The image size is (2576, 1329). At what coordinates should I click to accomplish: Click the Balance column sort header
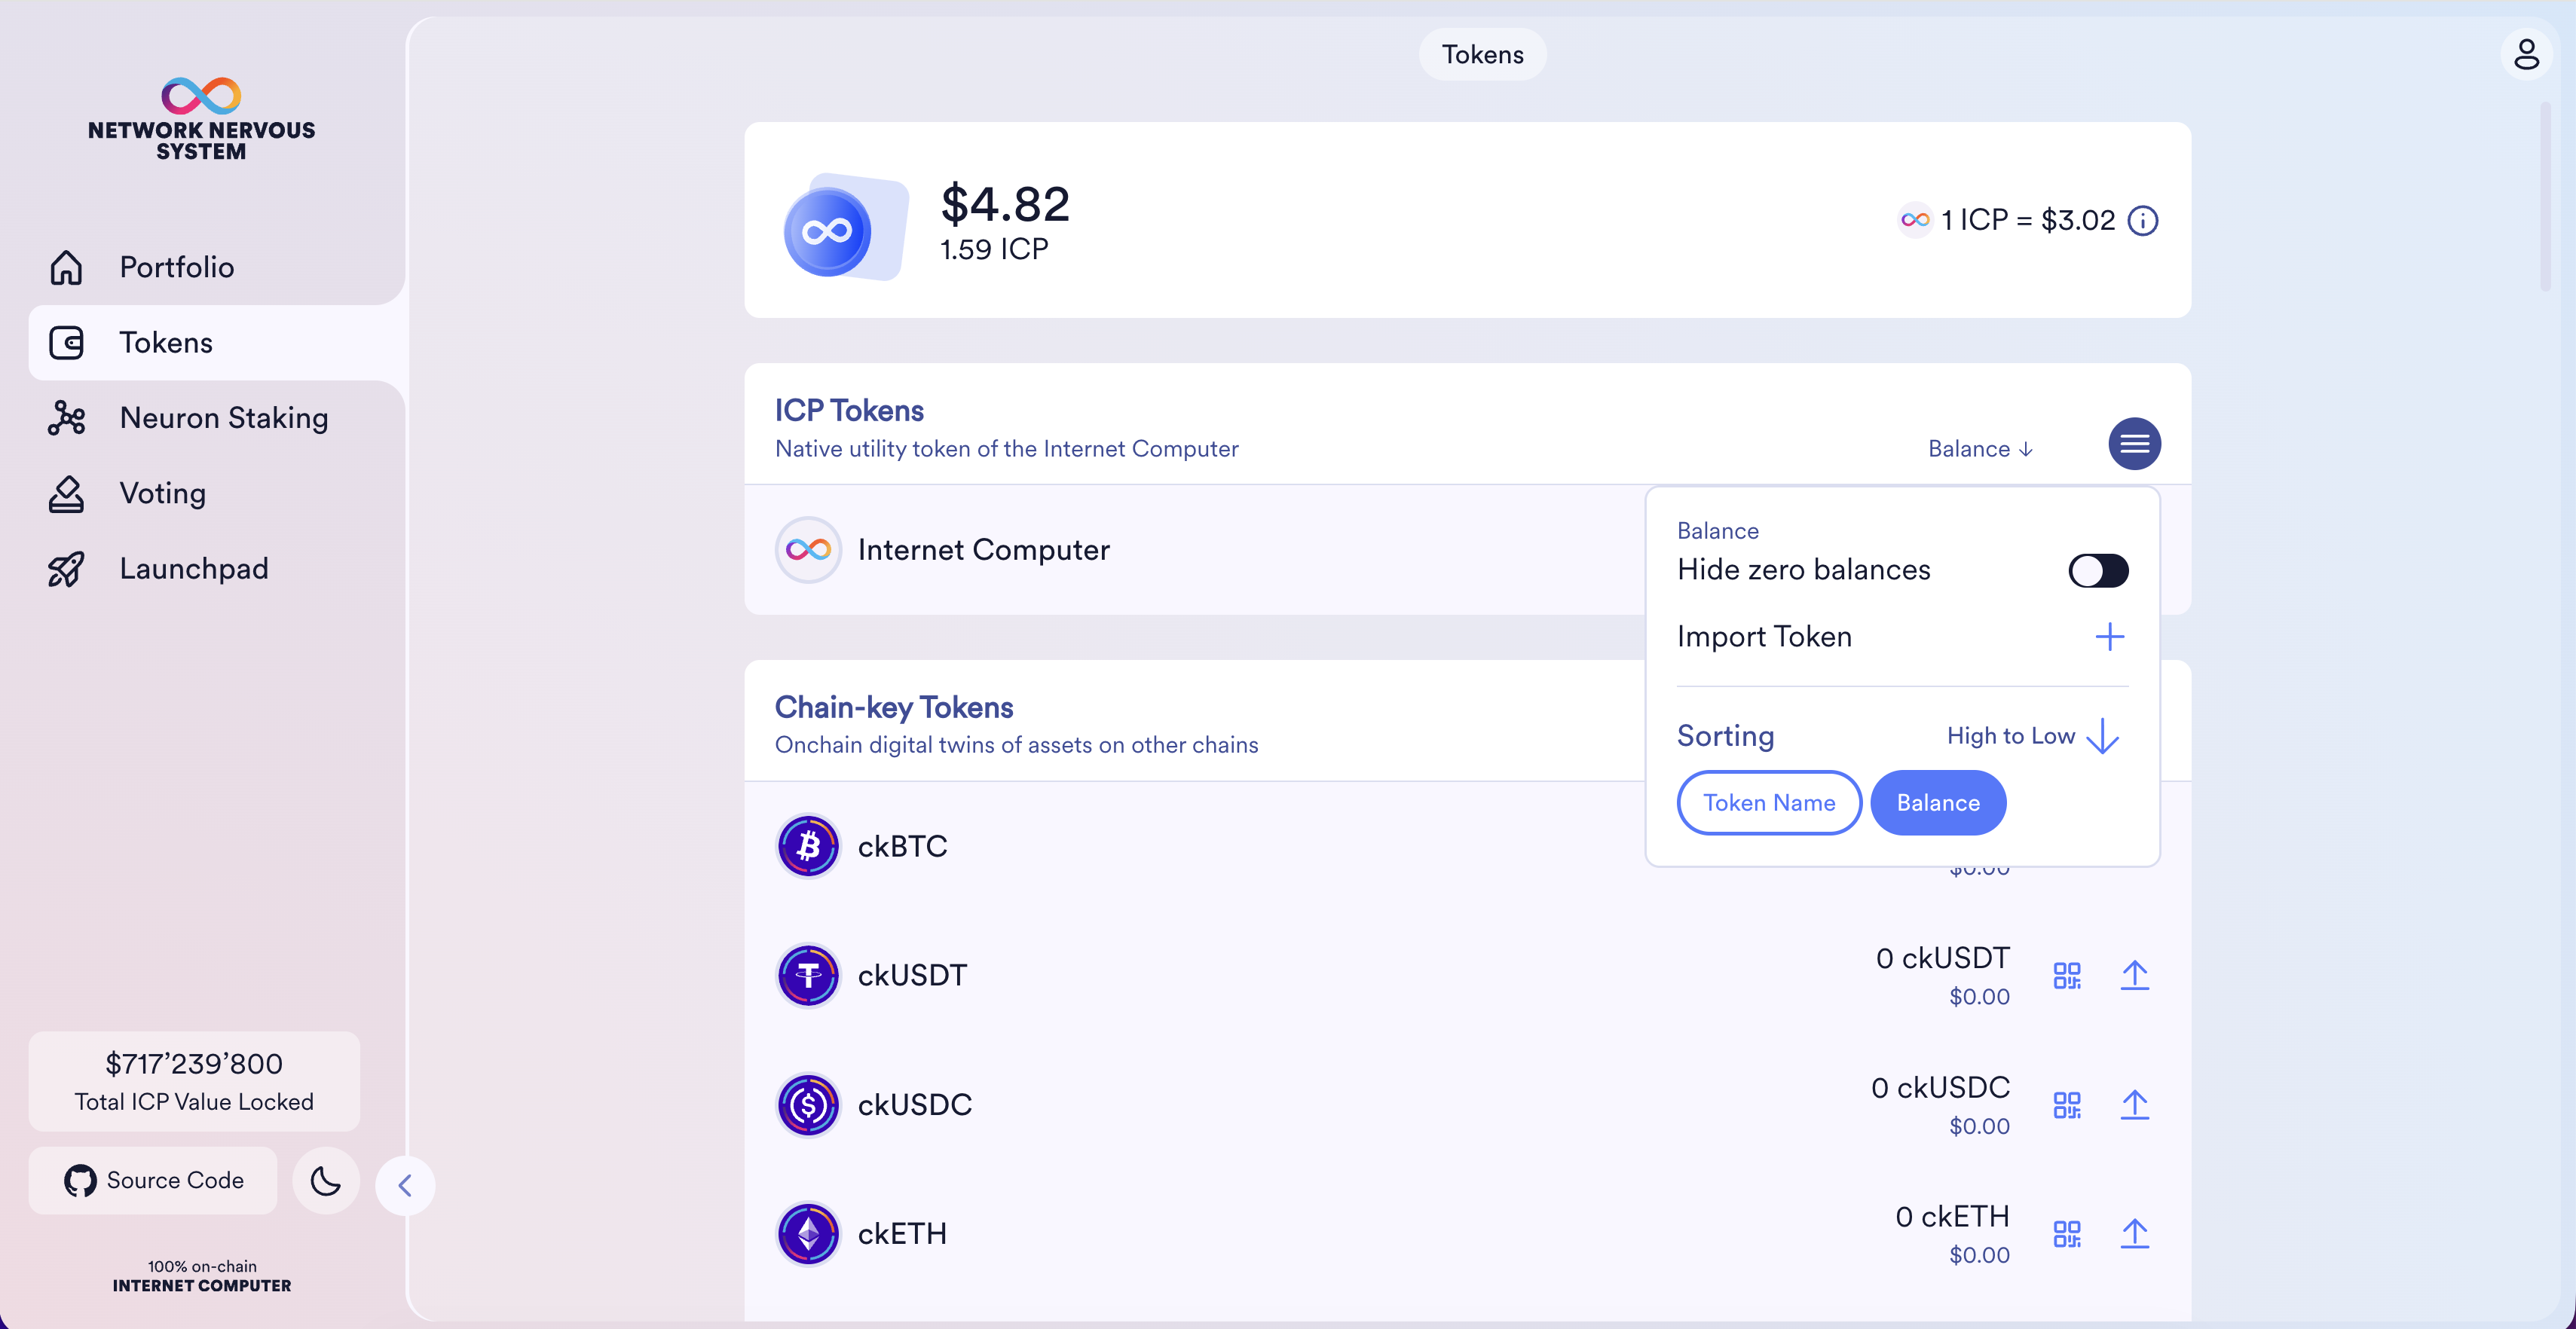point(1979,449)
